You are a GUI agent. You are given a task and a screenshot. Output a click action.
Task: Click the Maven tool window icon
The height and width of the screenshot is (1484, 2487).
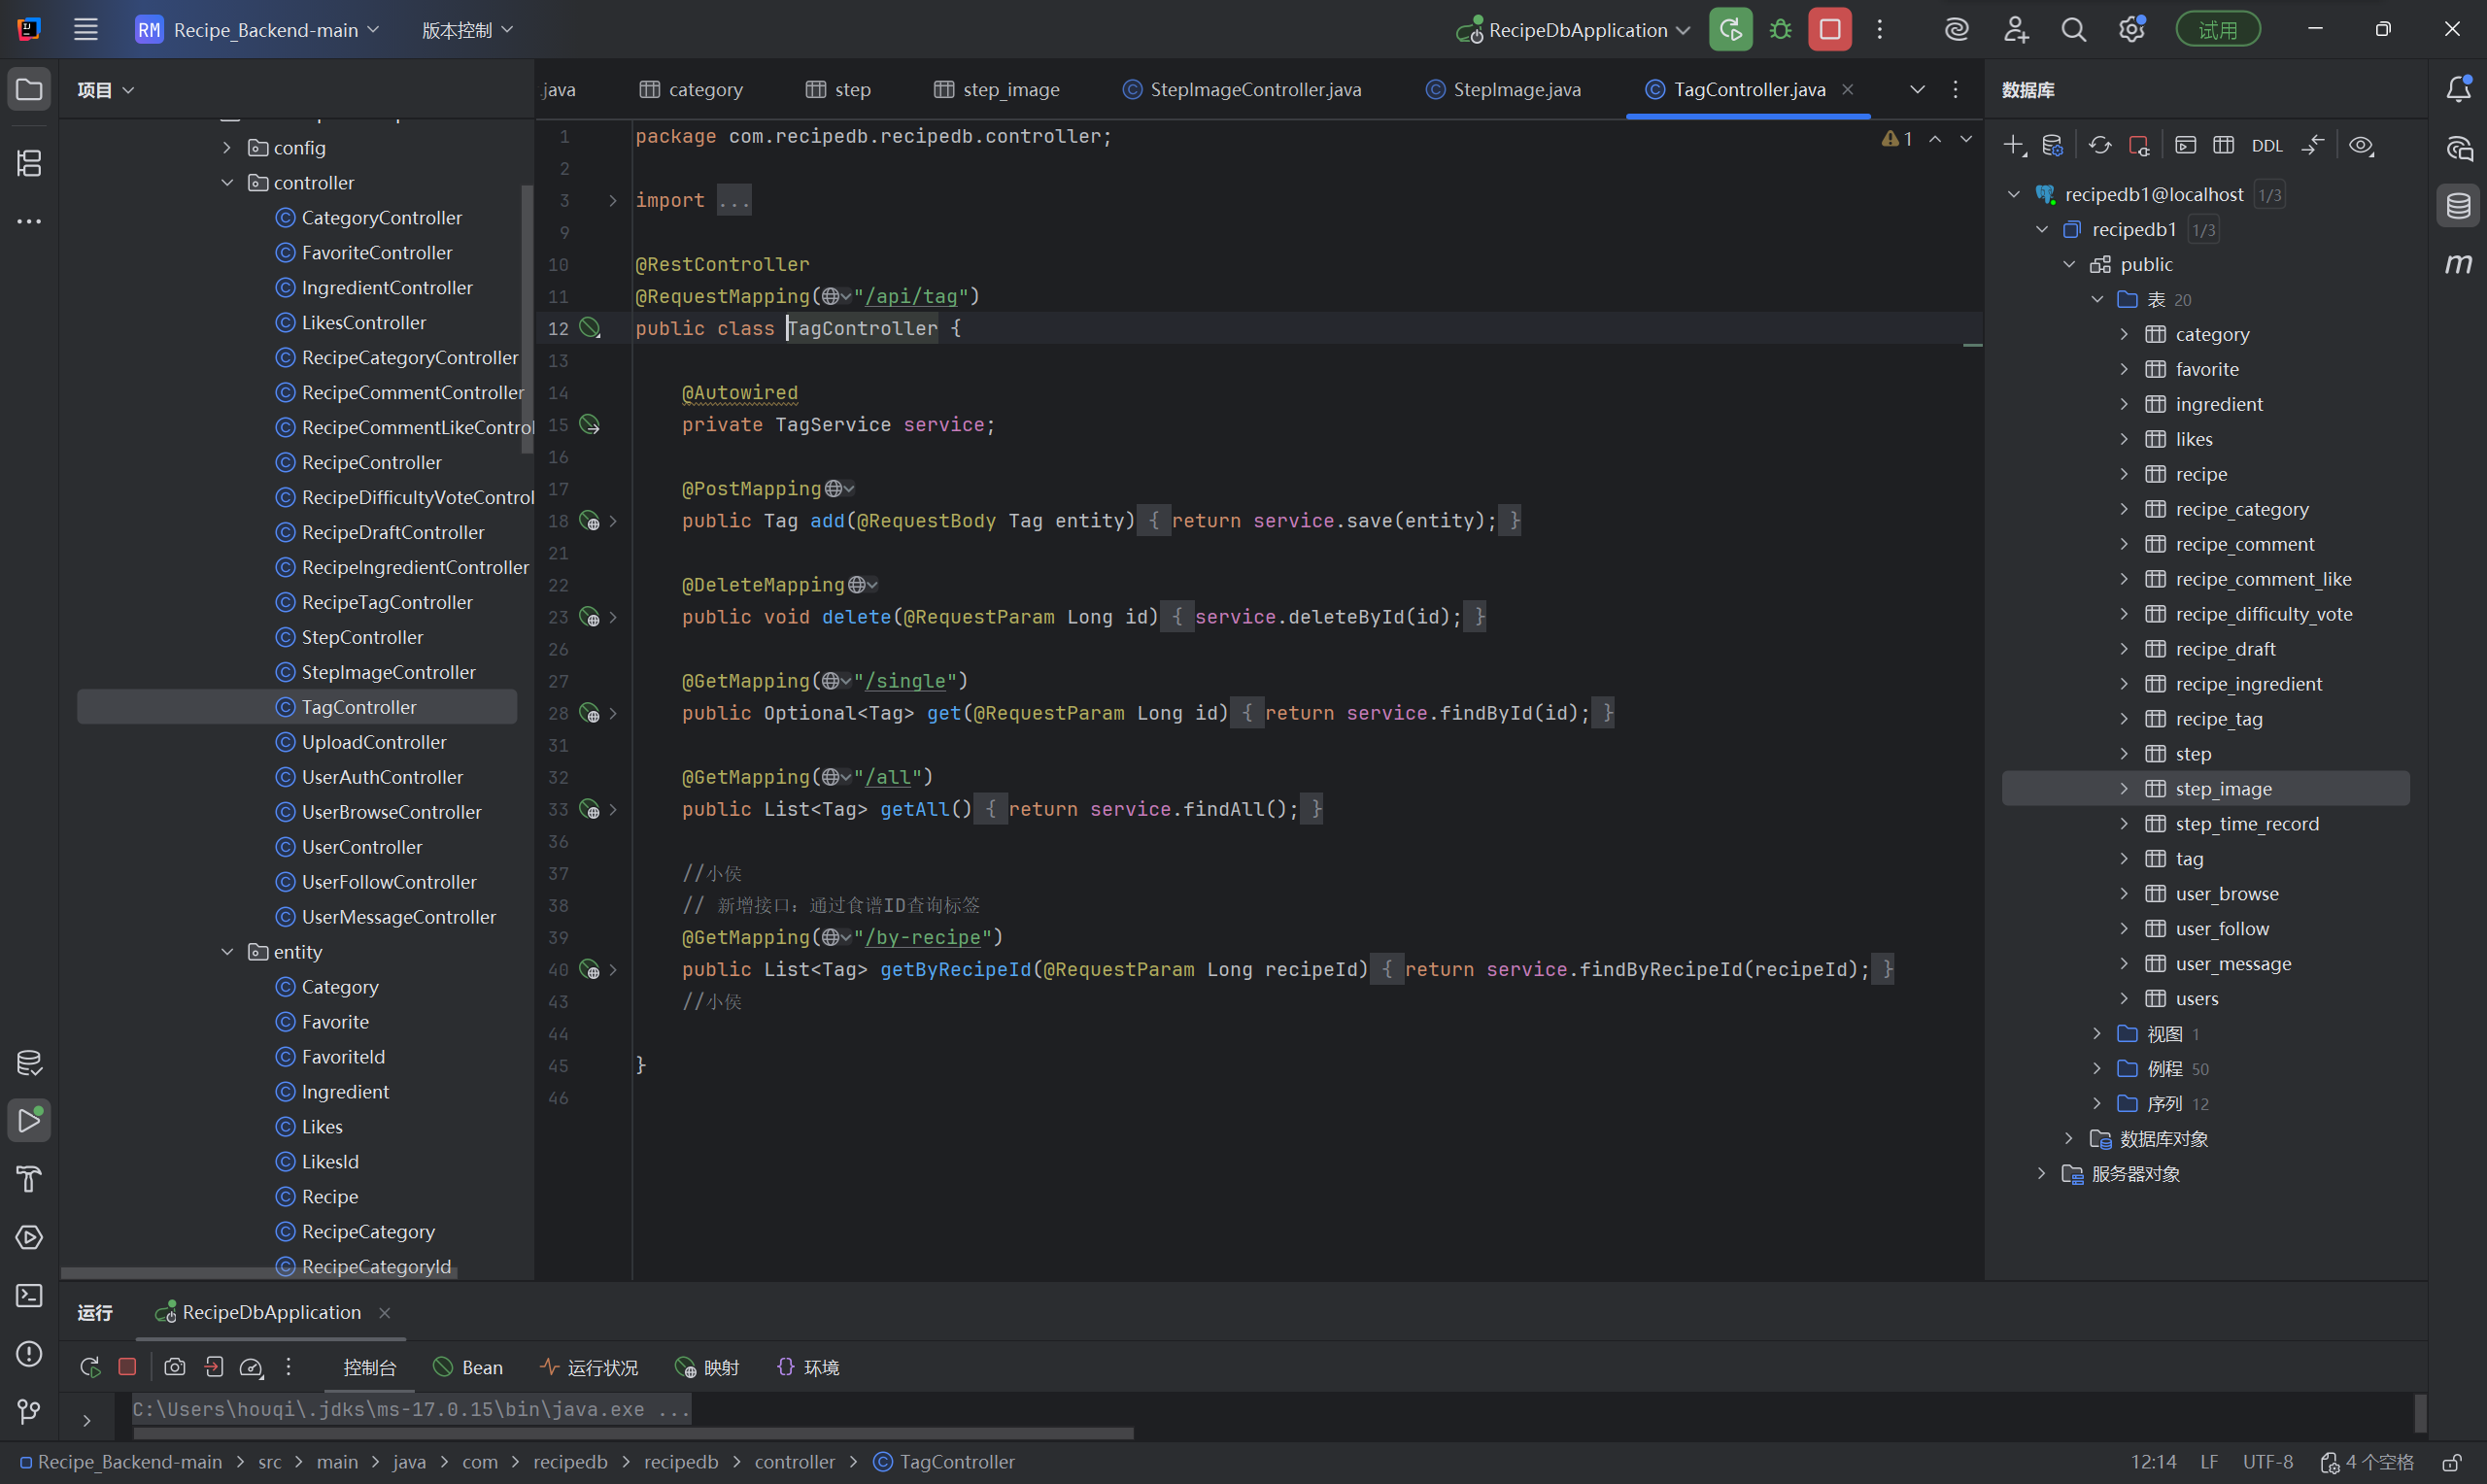(x=2458, y=264)
